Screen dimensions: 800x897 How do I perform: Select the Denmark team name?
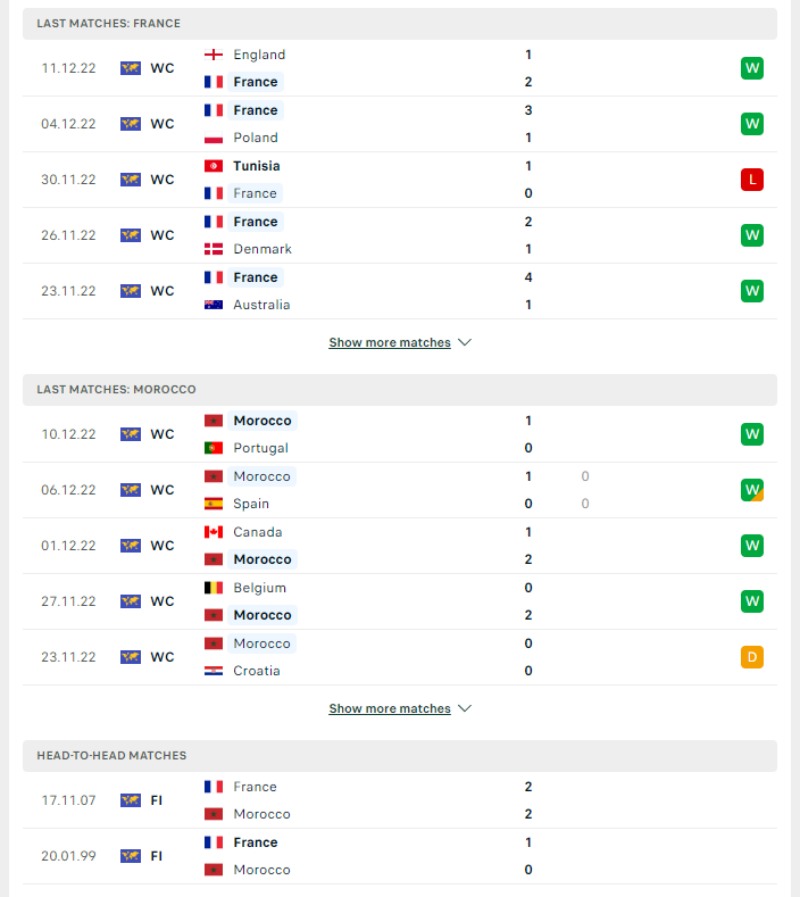262,249
